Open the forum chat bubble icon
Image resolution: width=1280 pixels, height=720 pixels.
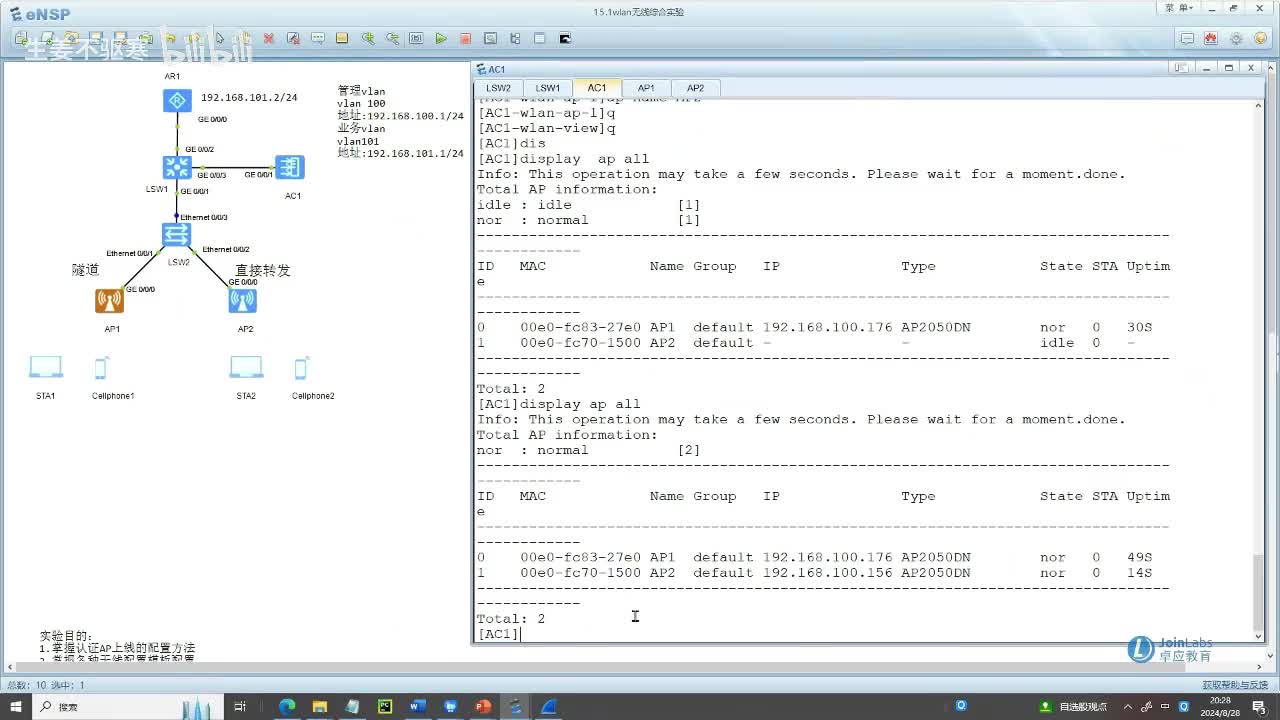pyautogui.click(x=1187, y=39)
